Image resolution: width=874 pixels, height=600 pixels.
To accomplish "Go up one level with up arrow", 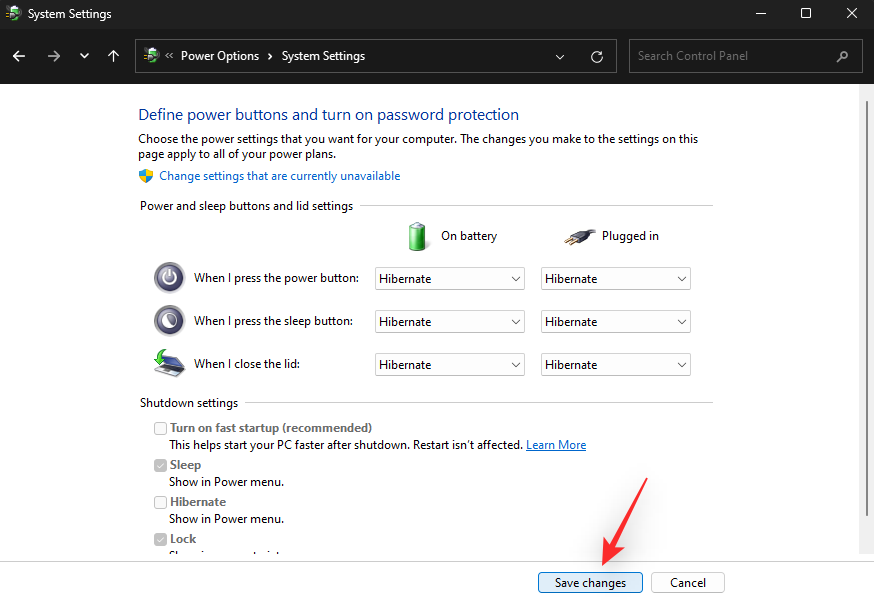I will click(113, 56).
